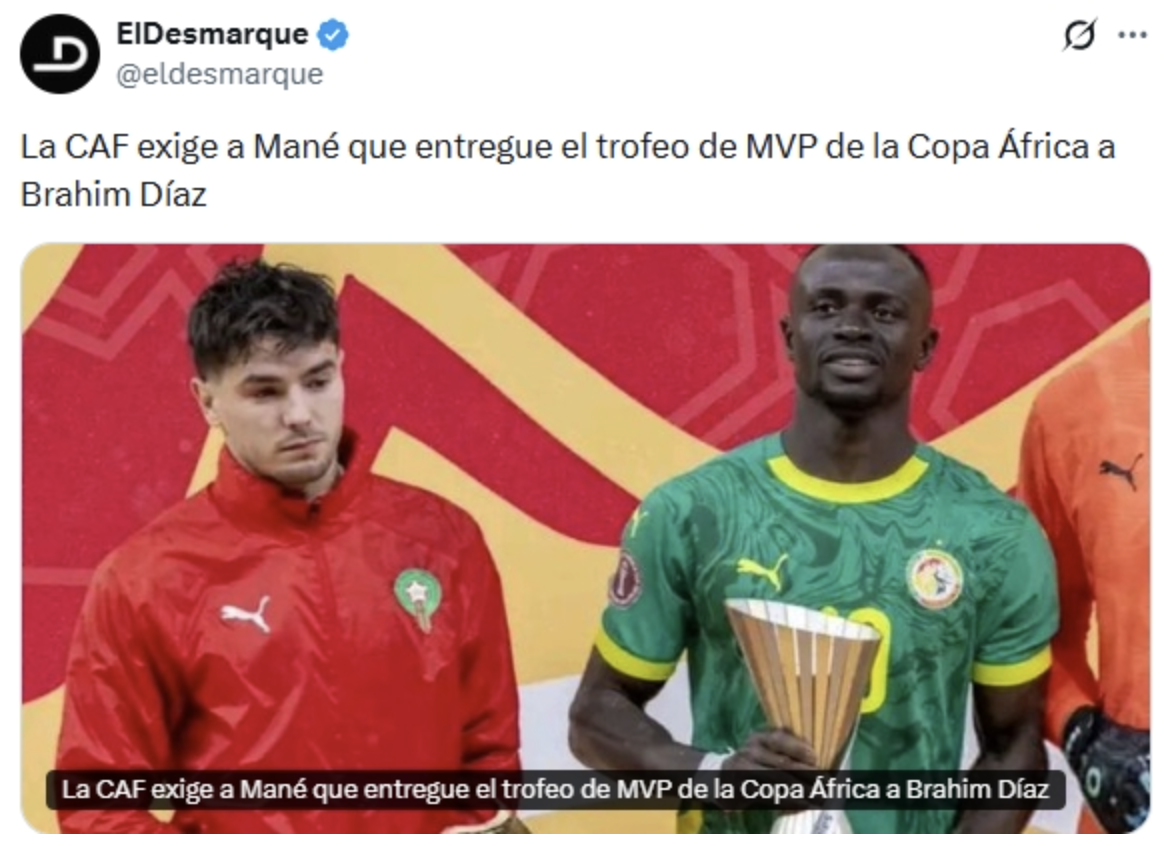Viewport: 1164px width, 846px height.
Task: Open the three-dot more options menu
Action: point(1132,35)
